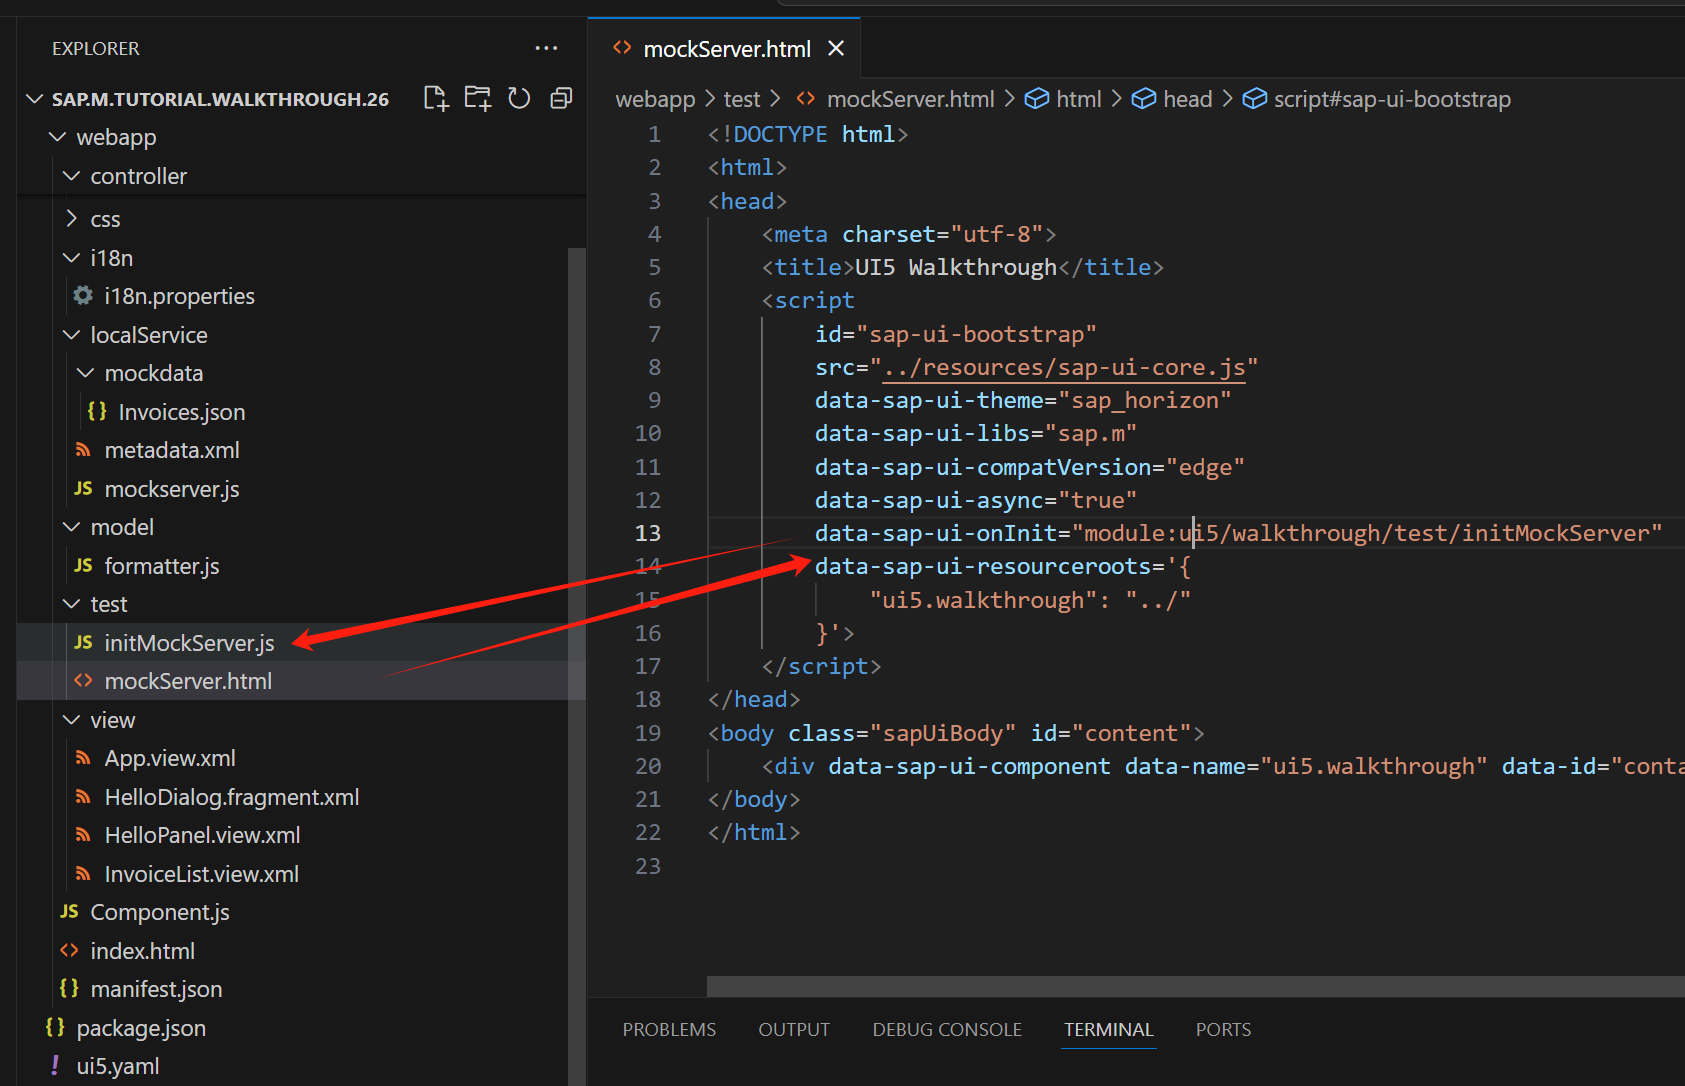
Task: Click the head breadcrumb symbol icon
Action: [1143, 99]
